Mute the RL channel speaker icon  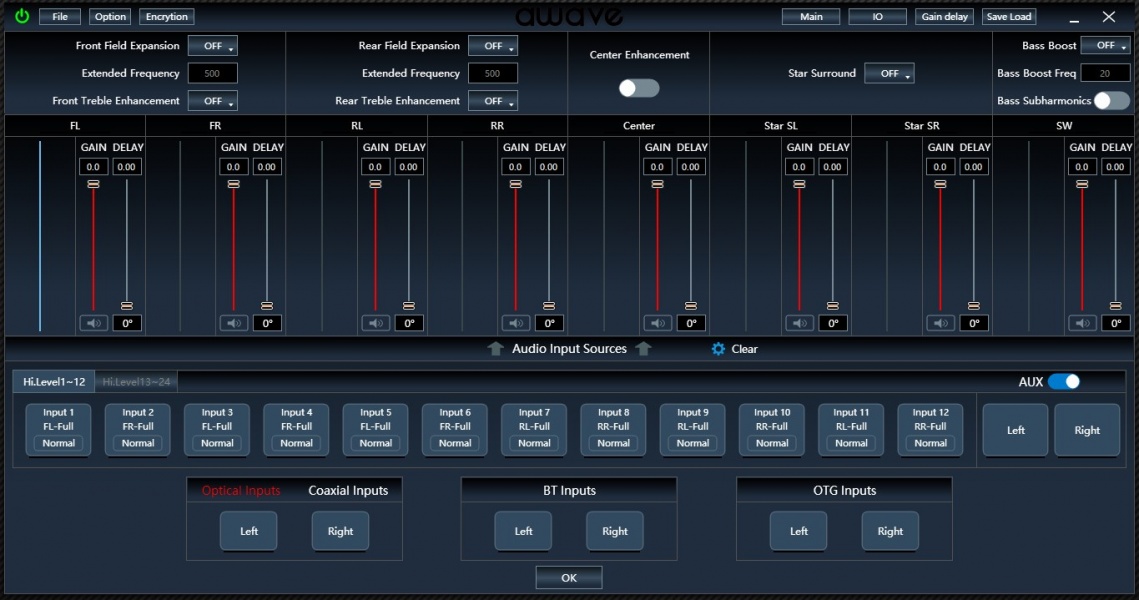tap(376, 323)
